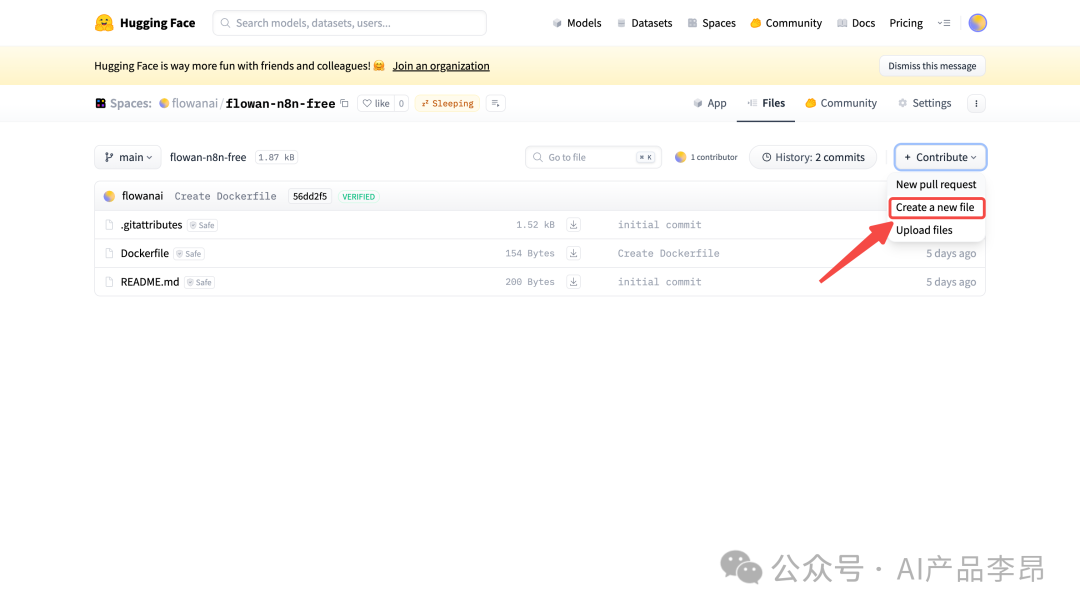Screen dimensions: 1080x612
Task: Click the Hugging Face emoji logo
Action: [x=104, y=23]
